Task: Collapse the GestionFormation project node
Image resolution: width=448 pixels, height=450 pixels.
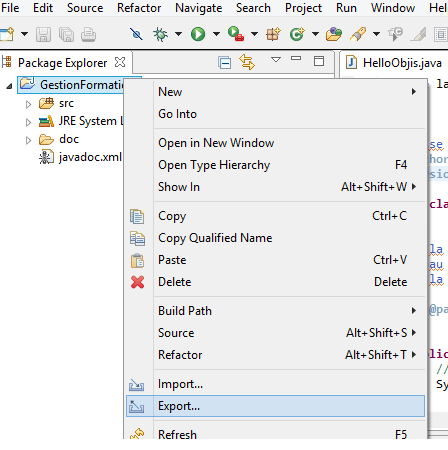Action: point(9,87)
